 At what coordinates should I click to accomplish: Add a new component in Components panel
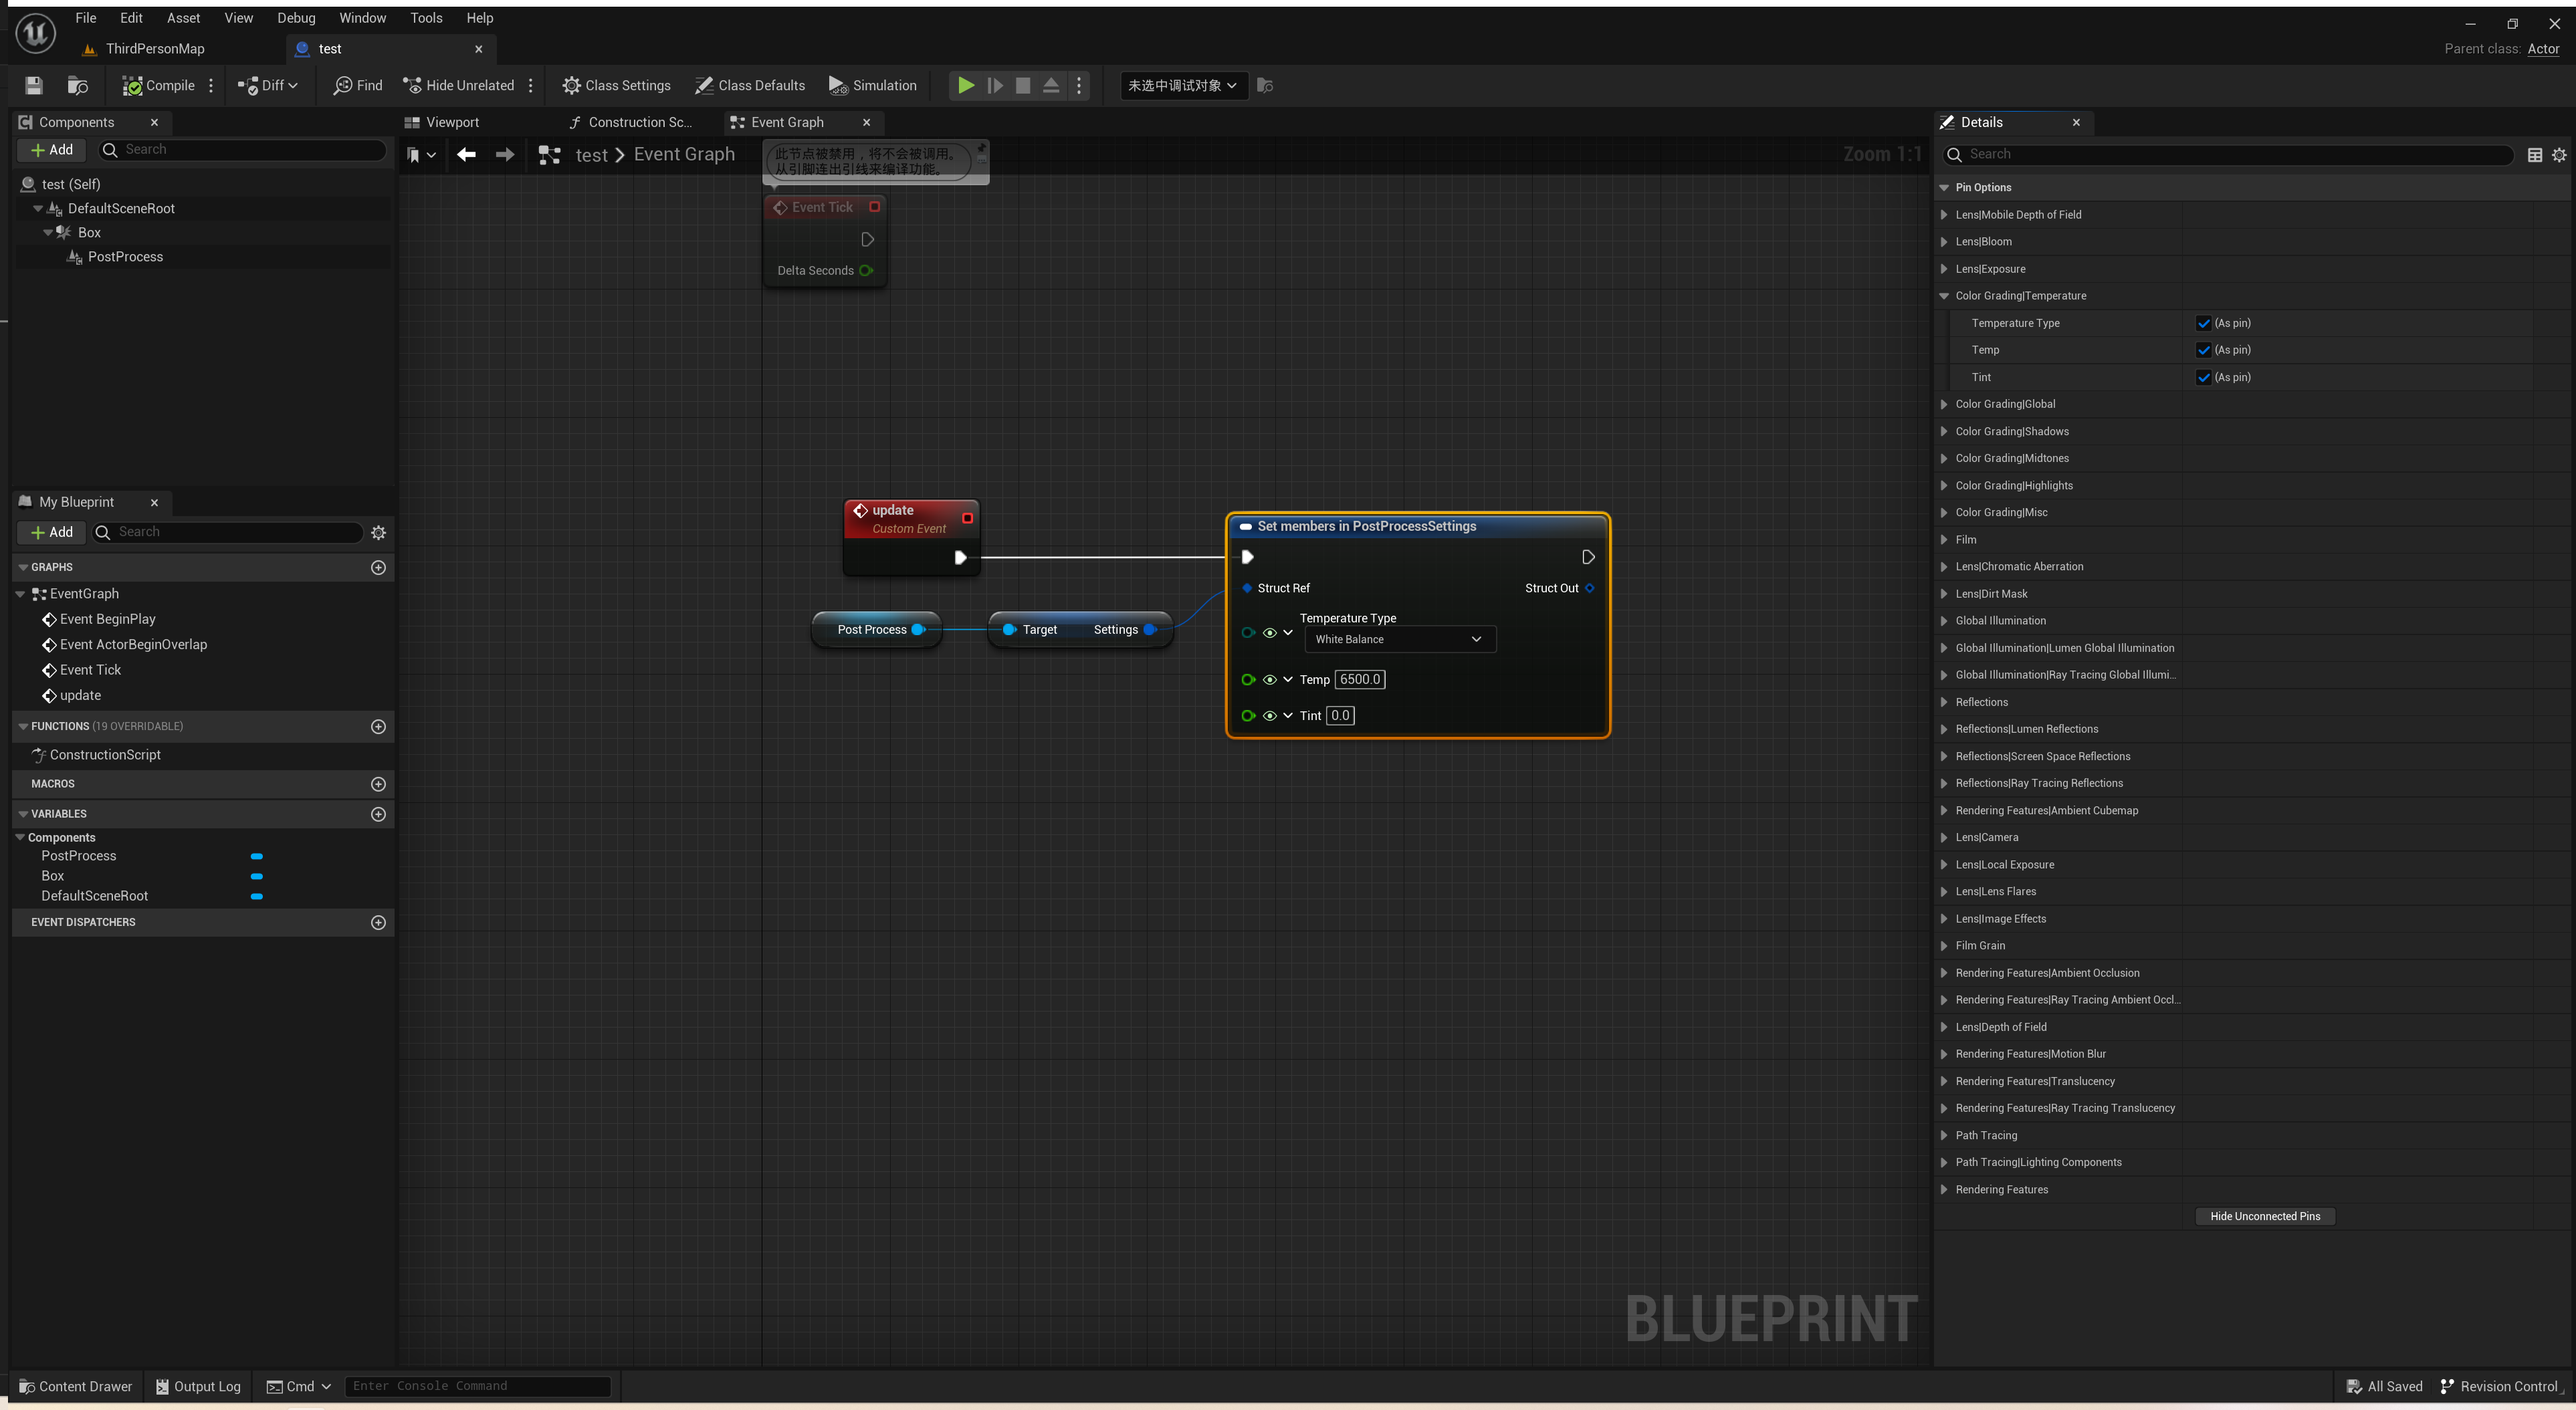click(52, 150)
